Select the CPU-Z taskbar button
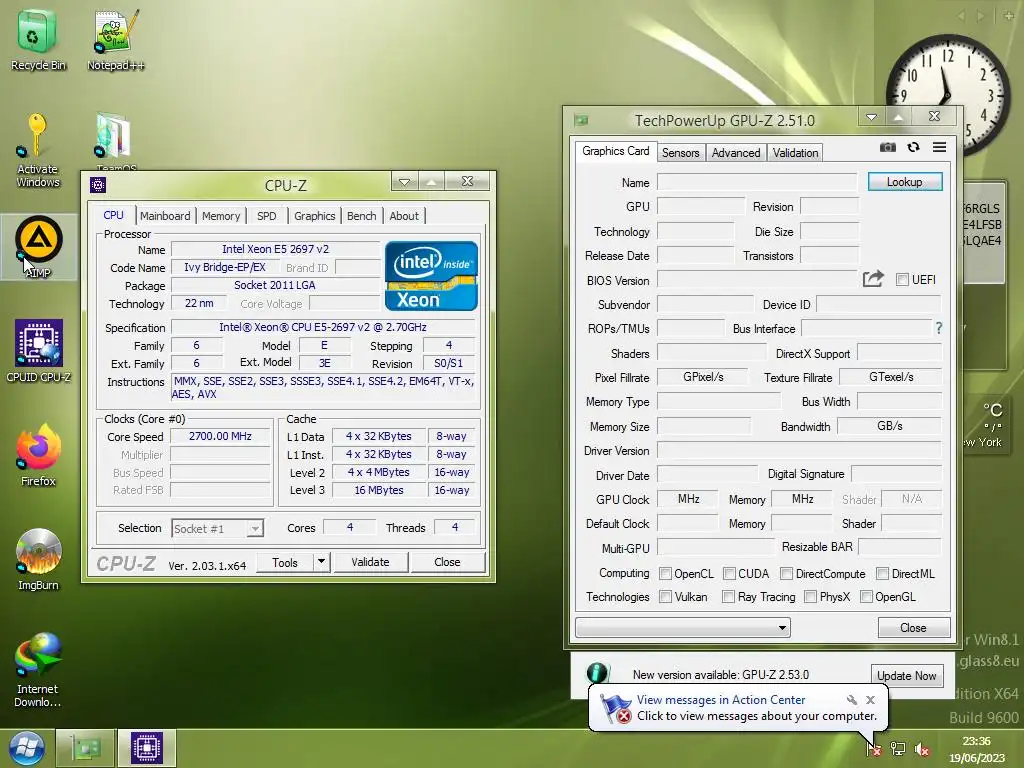Viewport: 1024px width, 768px height. (147, 748)
